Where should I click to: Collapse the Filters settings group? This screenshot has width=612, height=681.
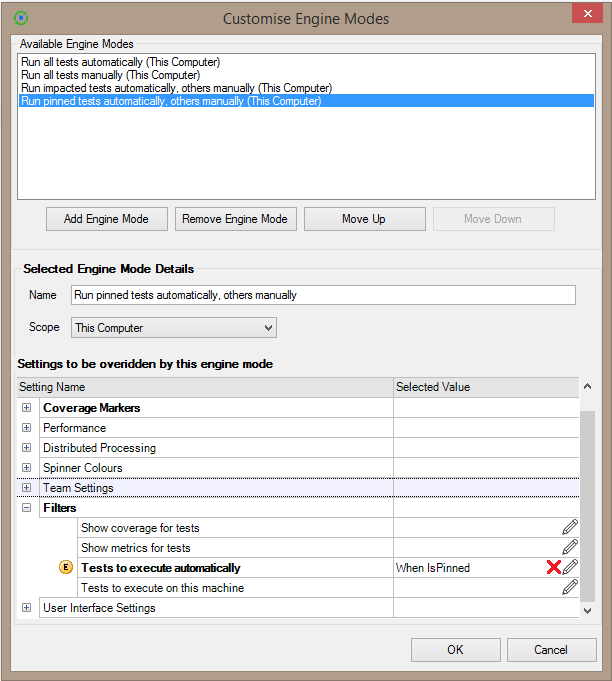26,508
